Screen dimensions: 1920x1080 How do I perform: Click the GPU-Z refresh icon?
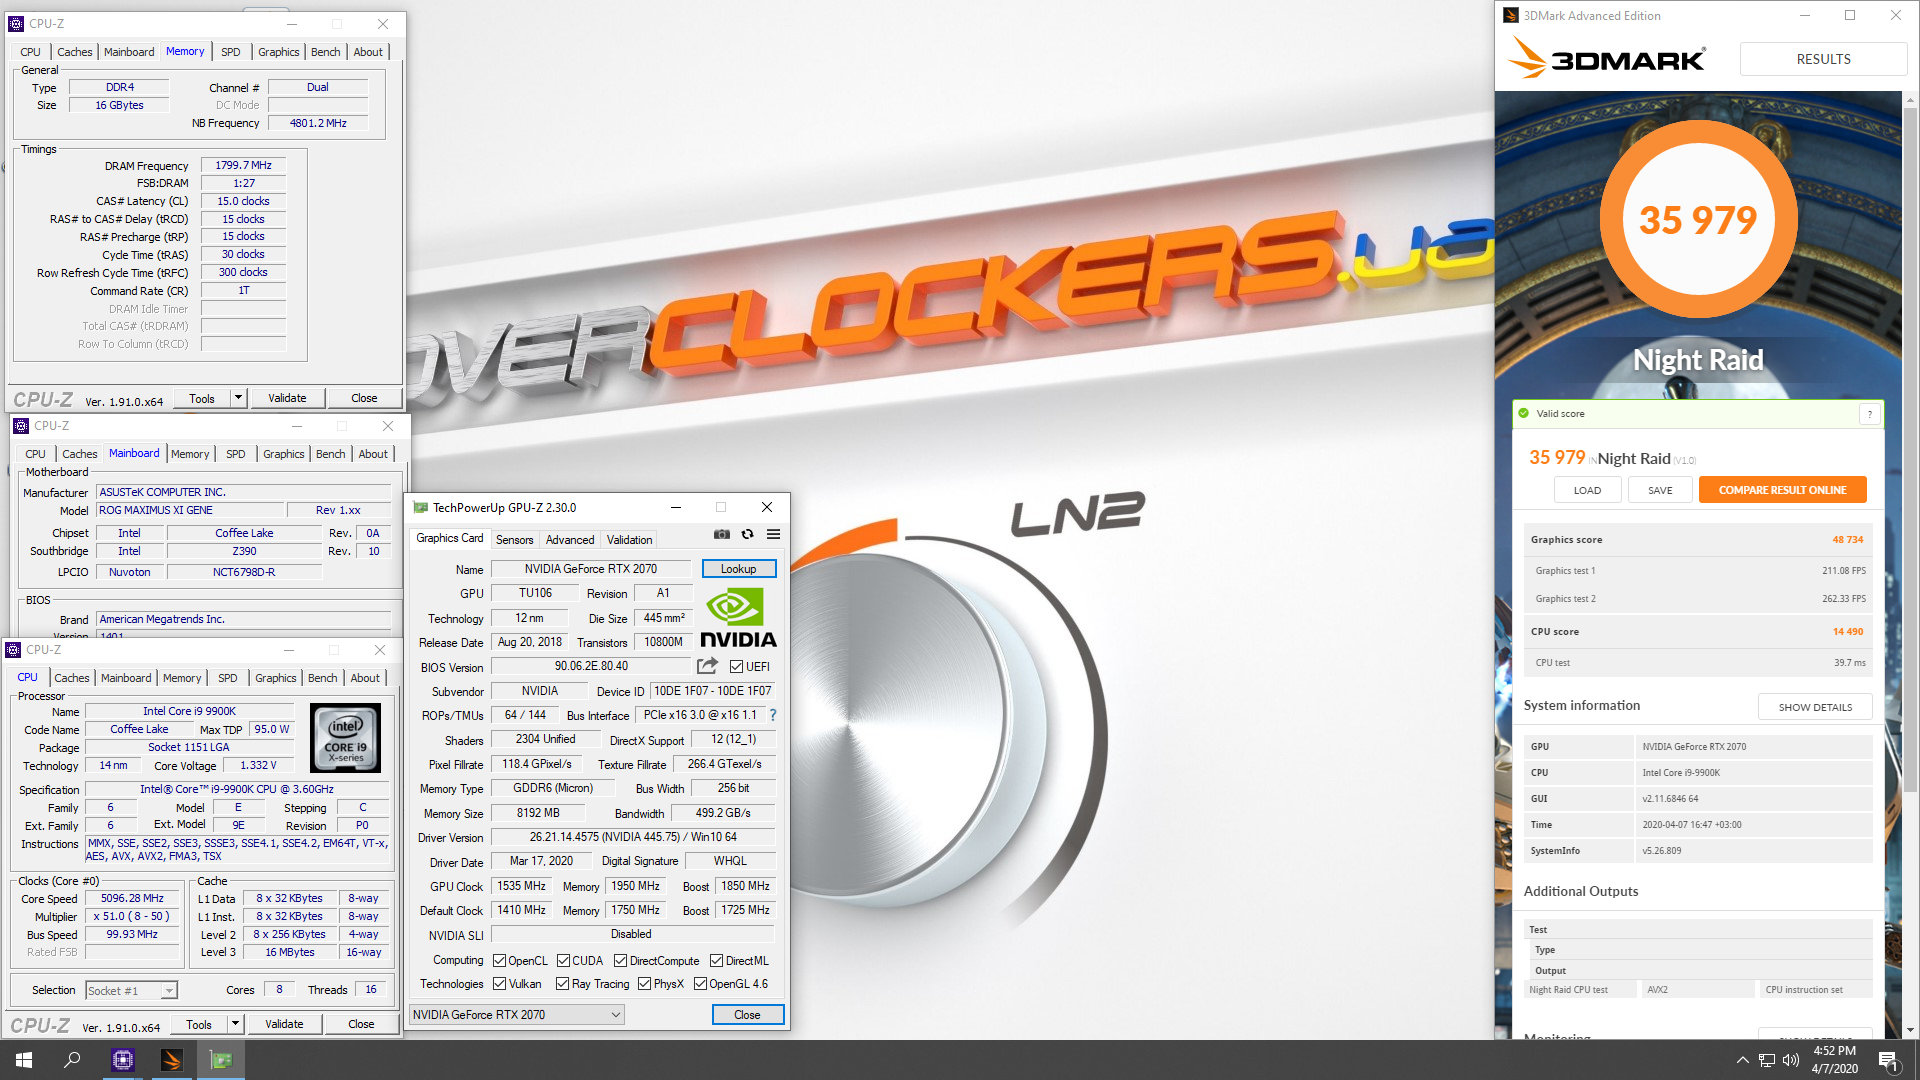747,534
